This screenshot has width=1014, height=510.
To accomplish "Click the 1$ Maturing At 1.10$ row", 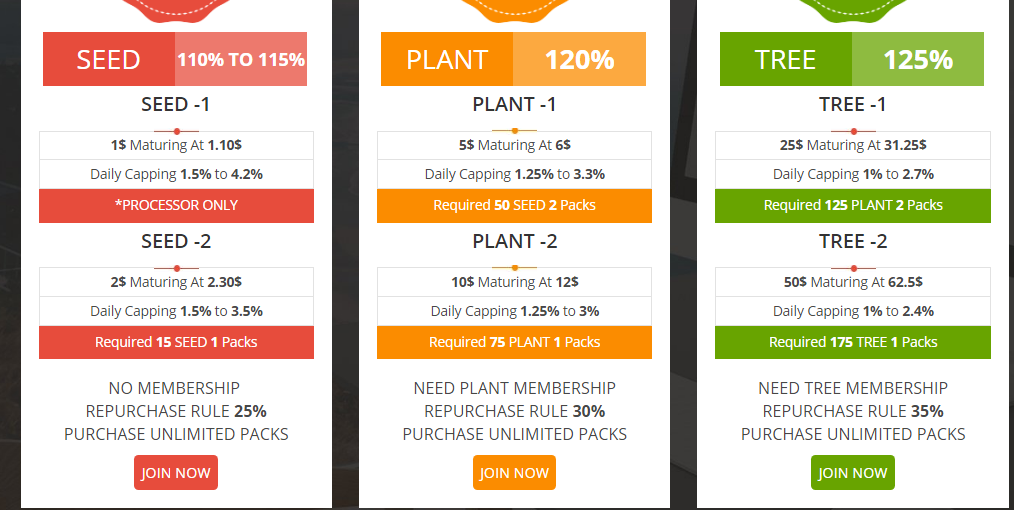I will (177, 145).
